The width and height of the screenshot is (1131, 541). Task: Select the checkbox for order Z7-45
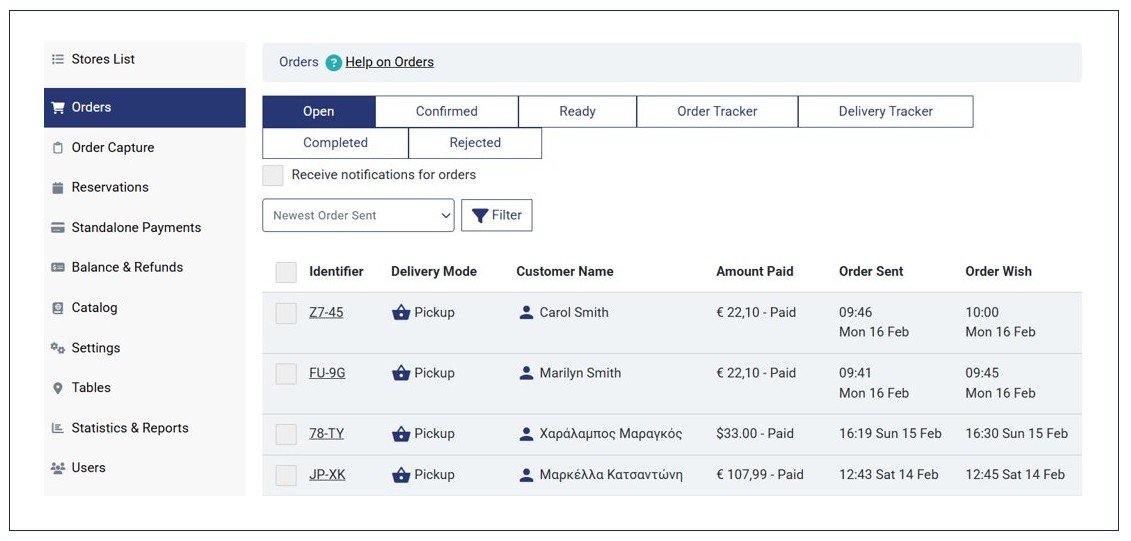[x=286, y=313]
